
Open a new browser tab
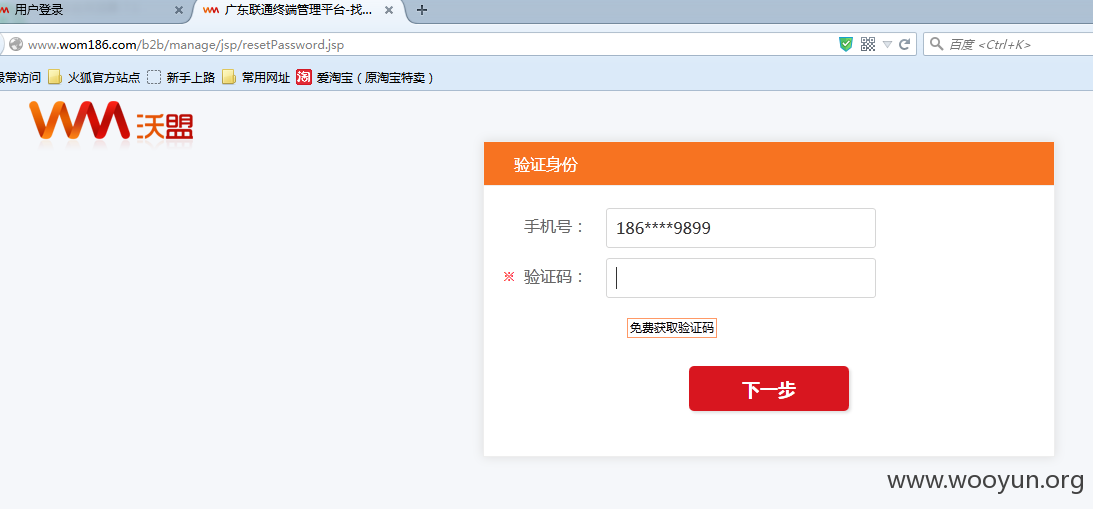pos(422,10)
